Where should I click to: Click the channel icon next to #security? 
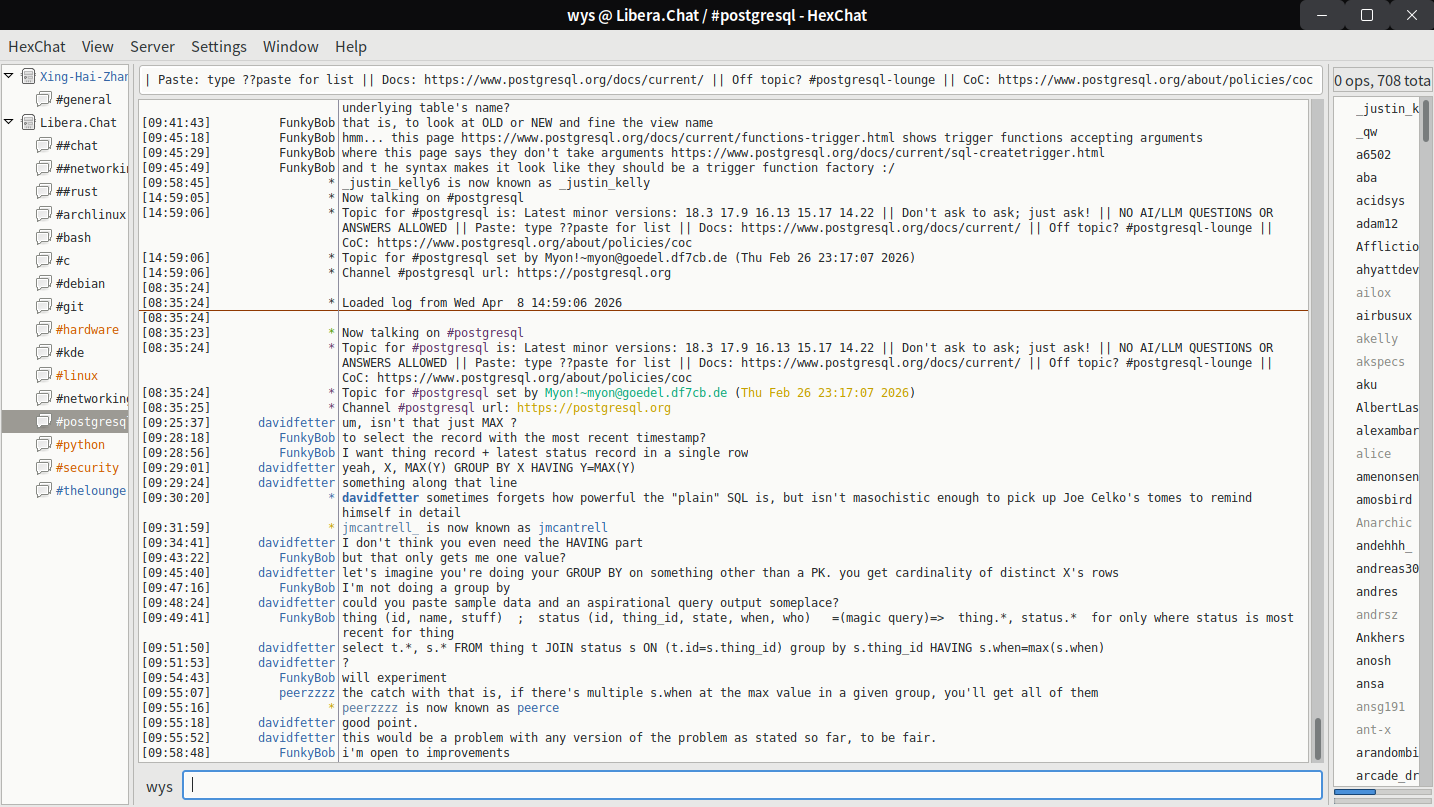point(43,467)
